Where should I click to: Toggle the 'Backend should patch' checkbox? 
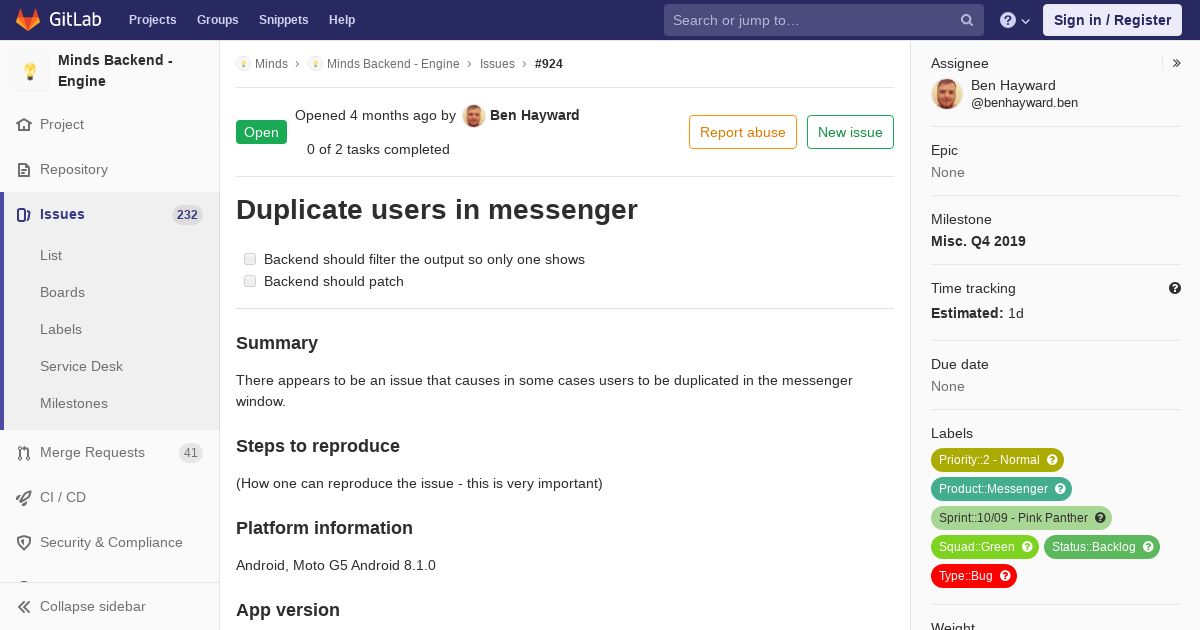coord(250,281)
